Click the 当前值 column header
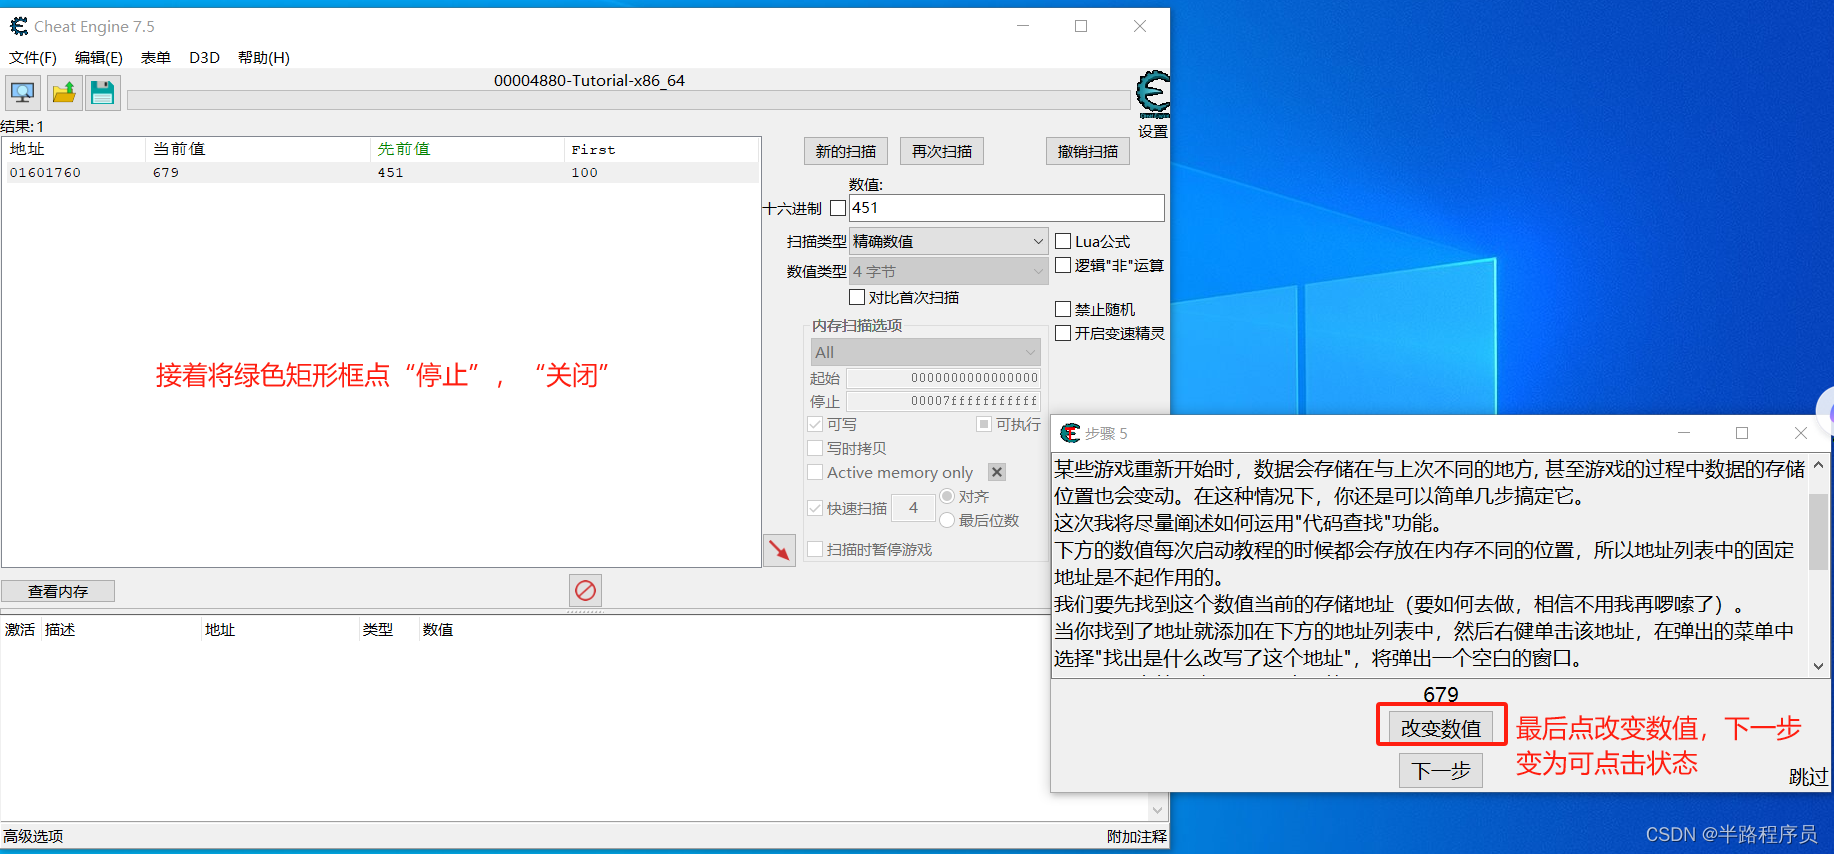 [x=258, y=149]
